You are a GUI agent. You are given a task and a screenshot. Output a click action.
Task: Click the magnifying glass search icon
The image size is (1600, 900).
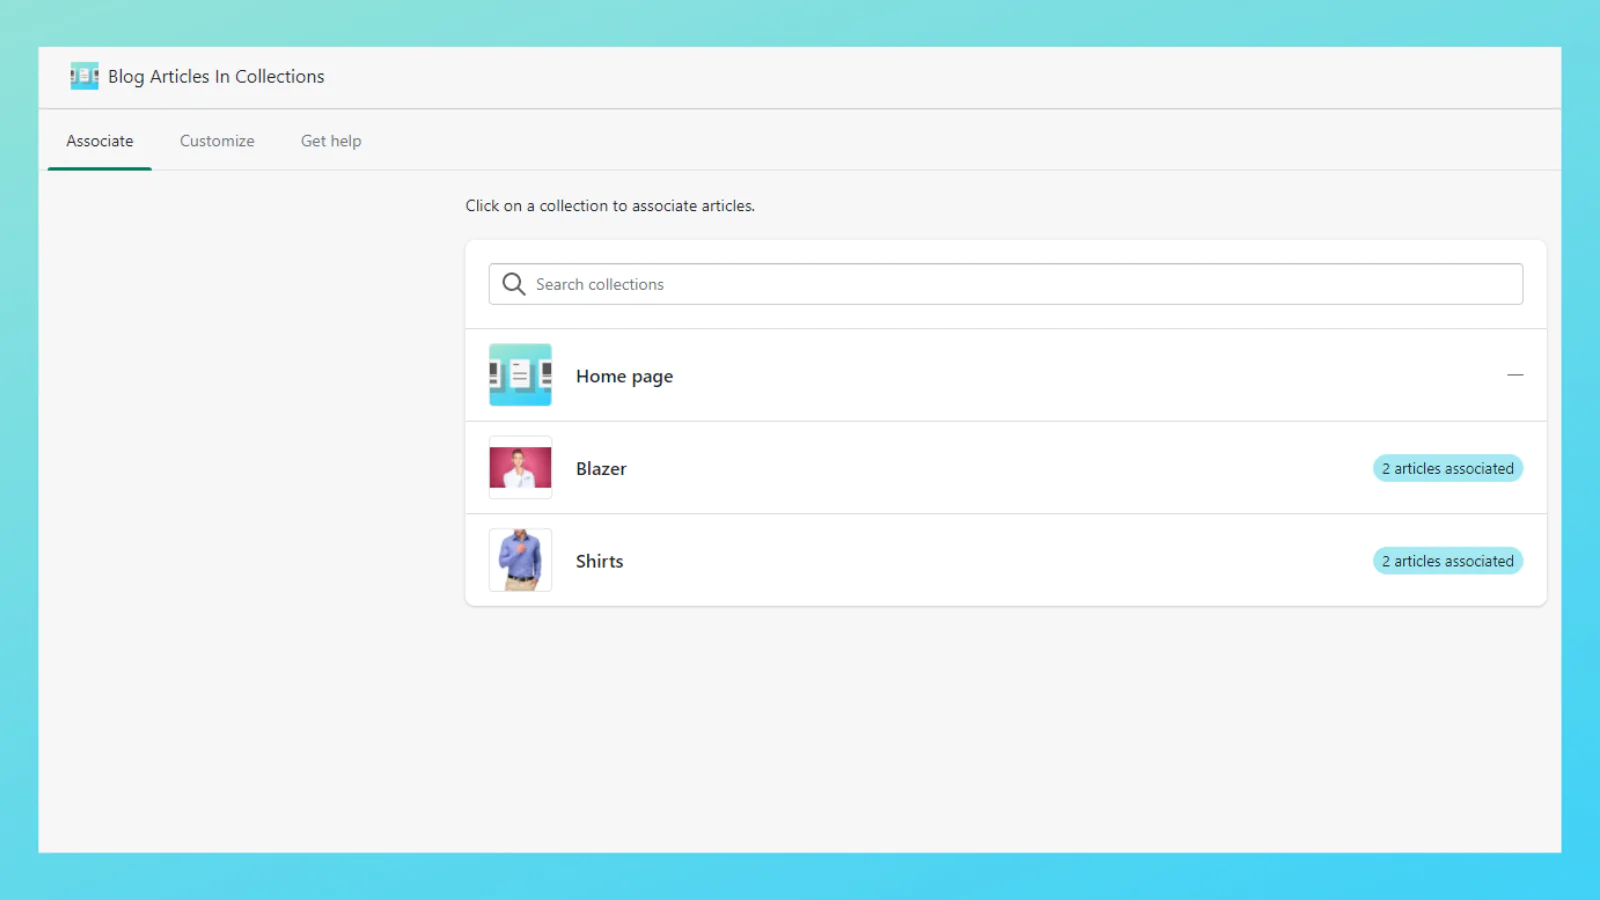(513, 284)
